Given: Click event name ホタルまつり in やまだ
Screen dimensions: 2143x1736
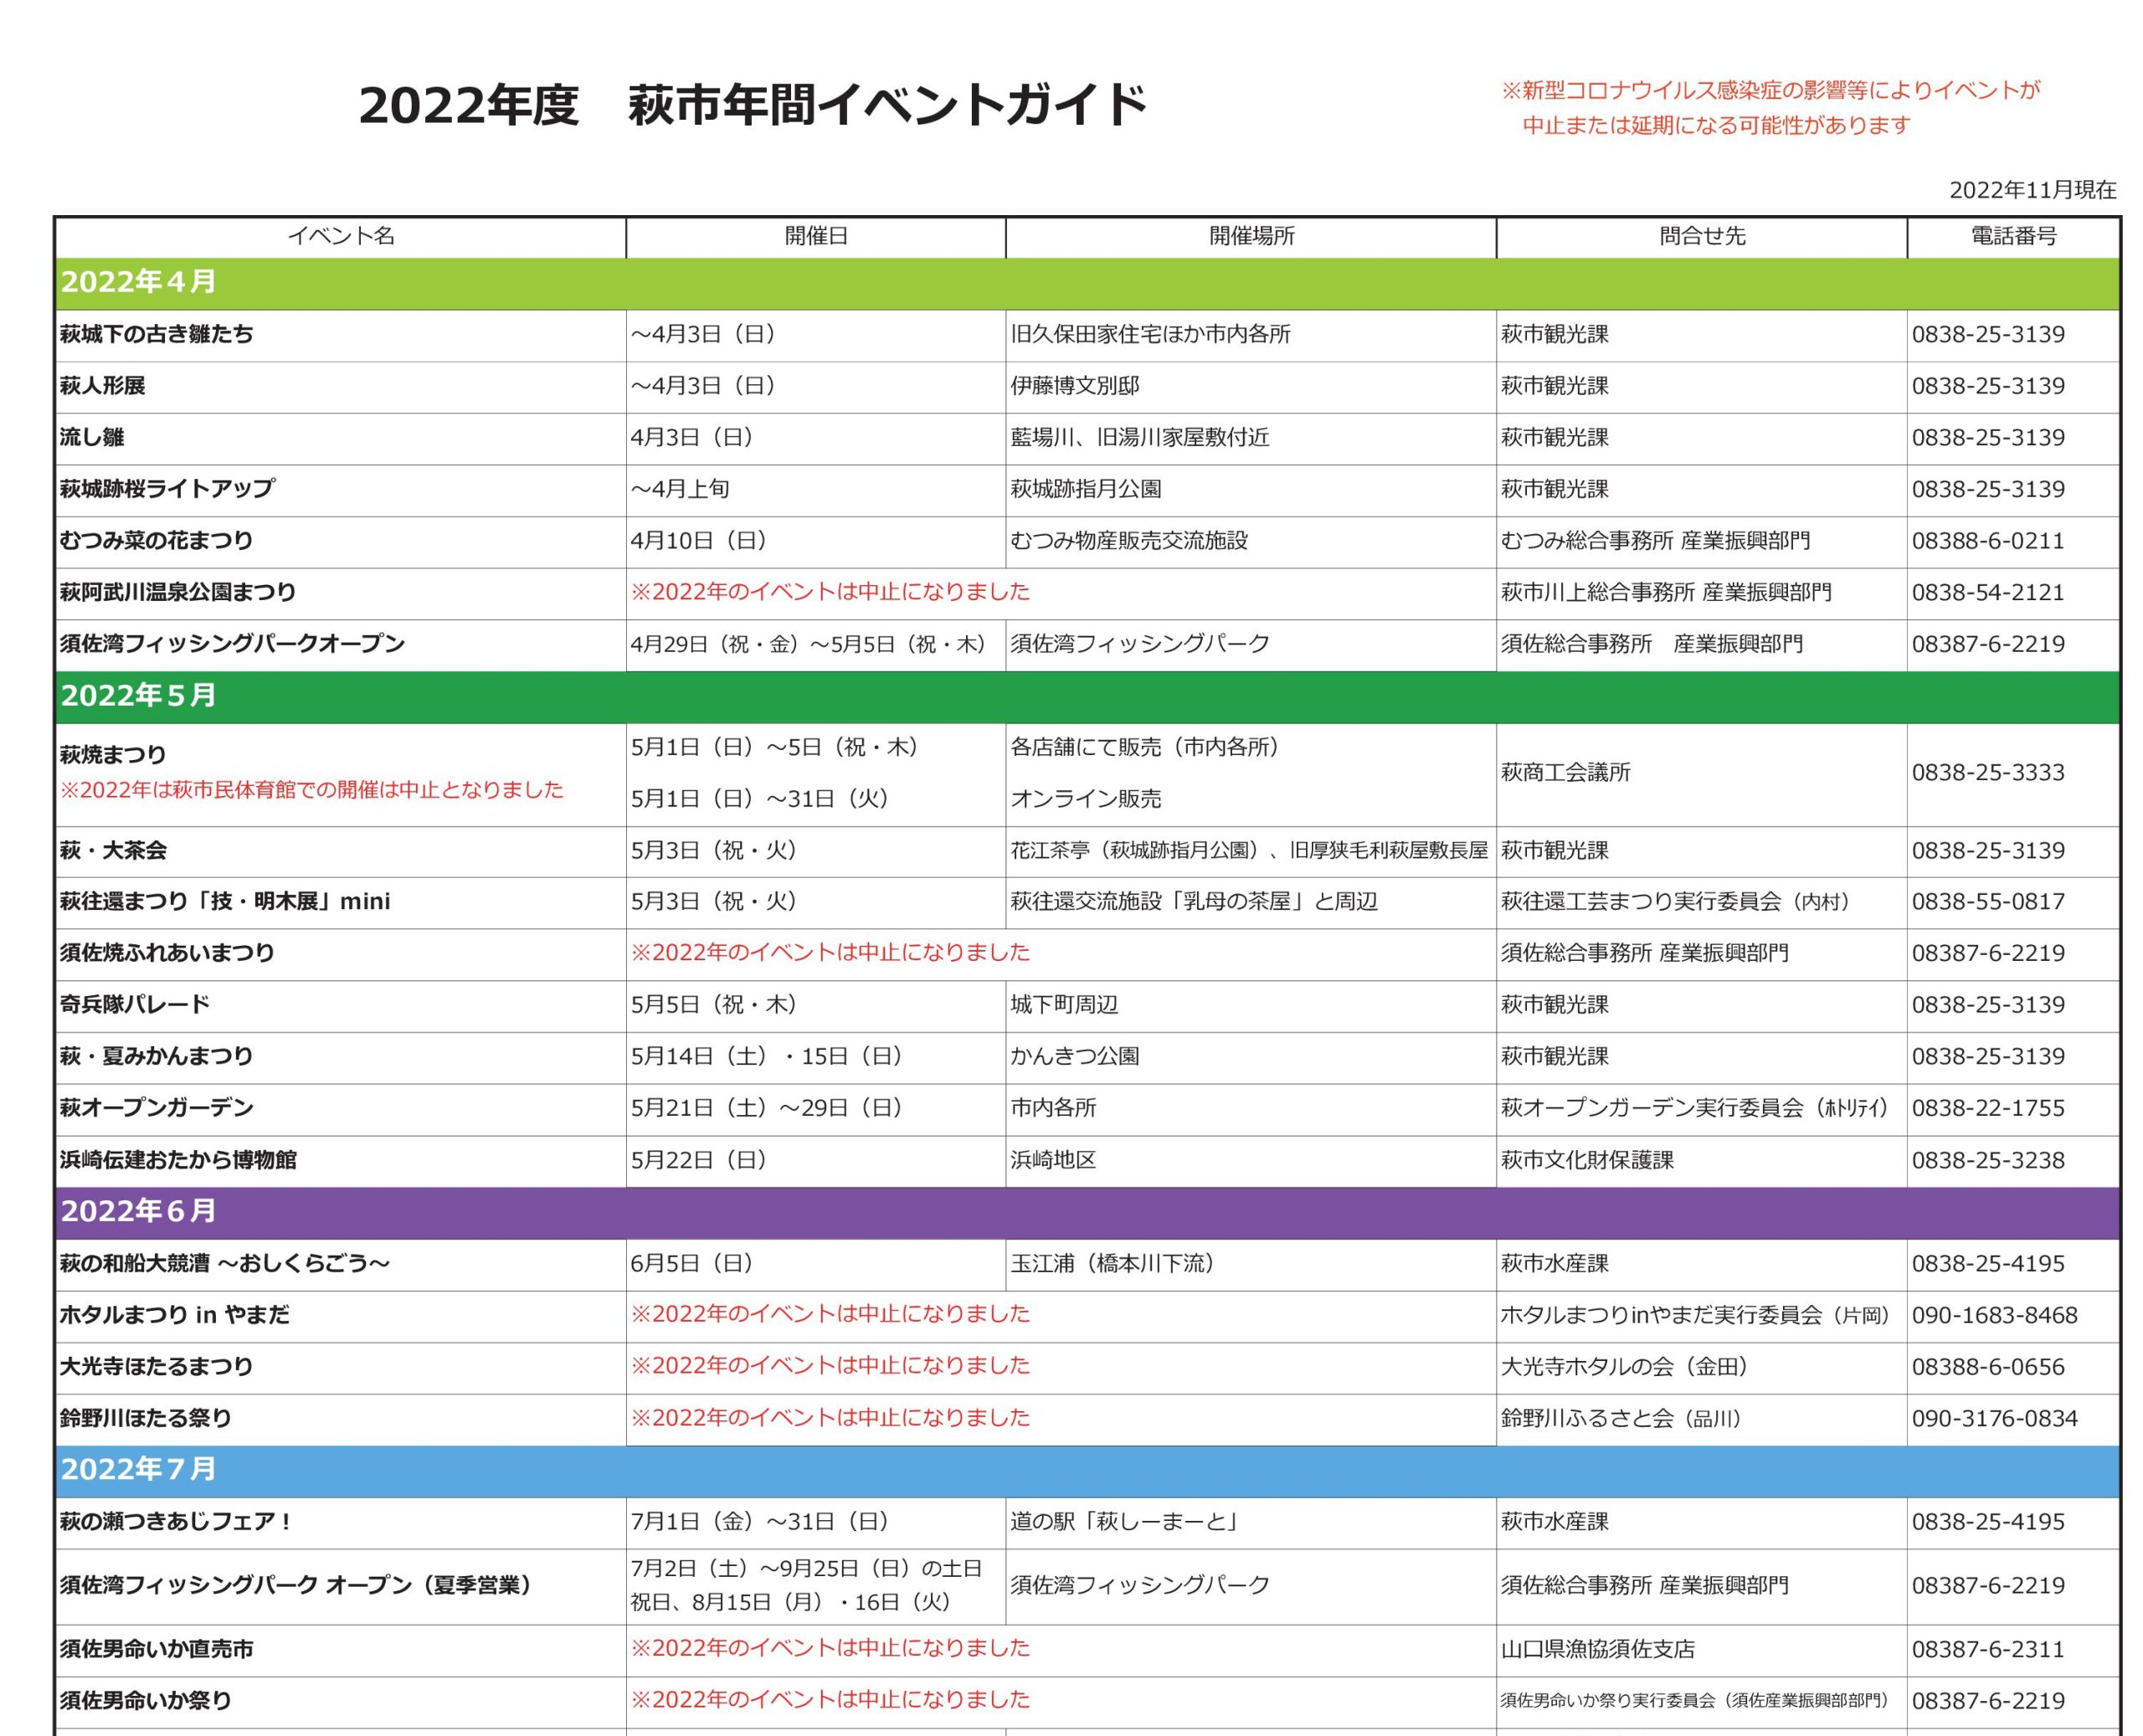Looking at the screenshot, I should (175, 1315).
